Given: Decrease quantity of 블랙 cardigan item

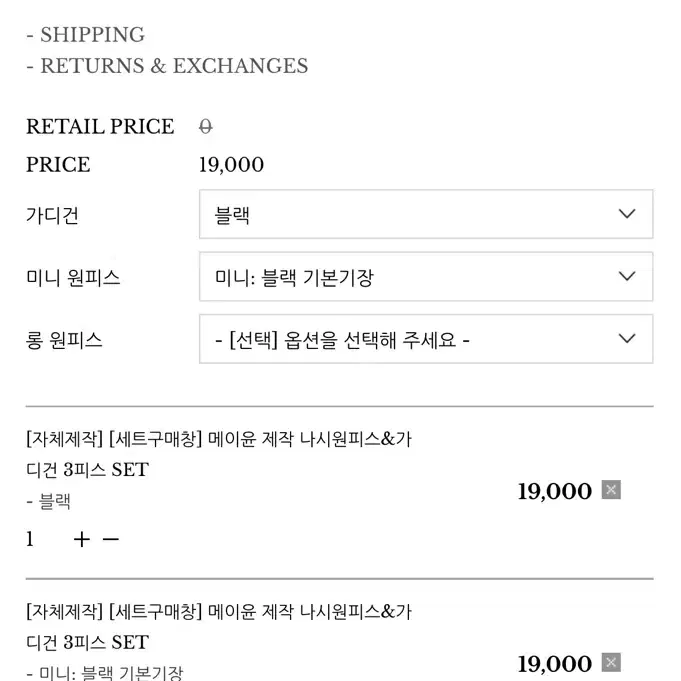Looking at the screenshot, I should tap(111, 539).
